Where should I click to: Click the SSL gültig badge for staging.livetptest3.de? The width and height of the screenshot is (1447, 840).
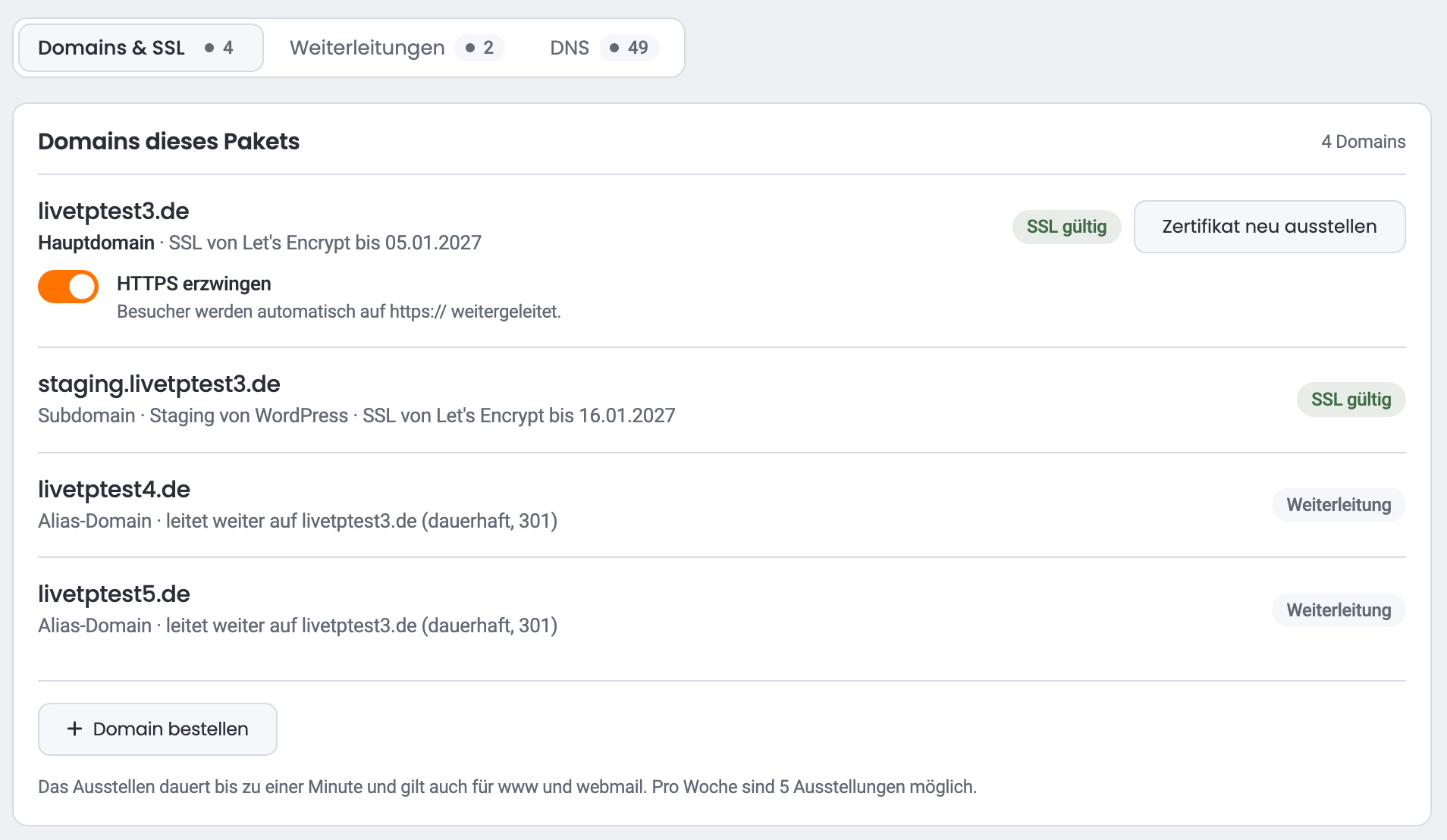tap(1351, 400)
